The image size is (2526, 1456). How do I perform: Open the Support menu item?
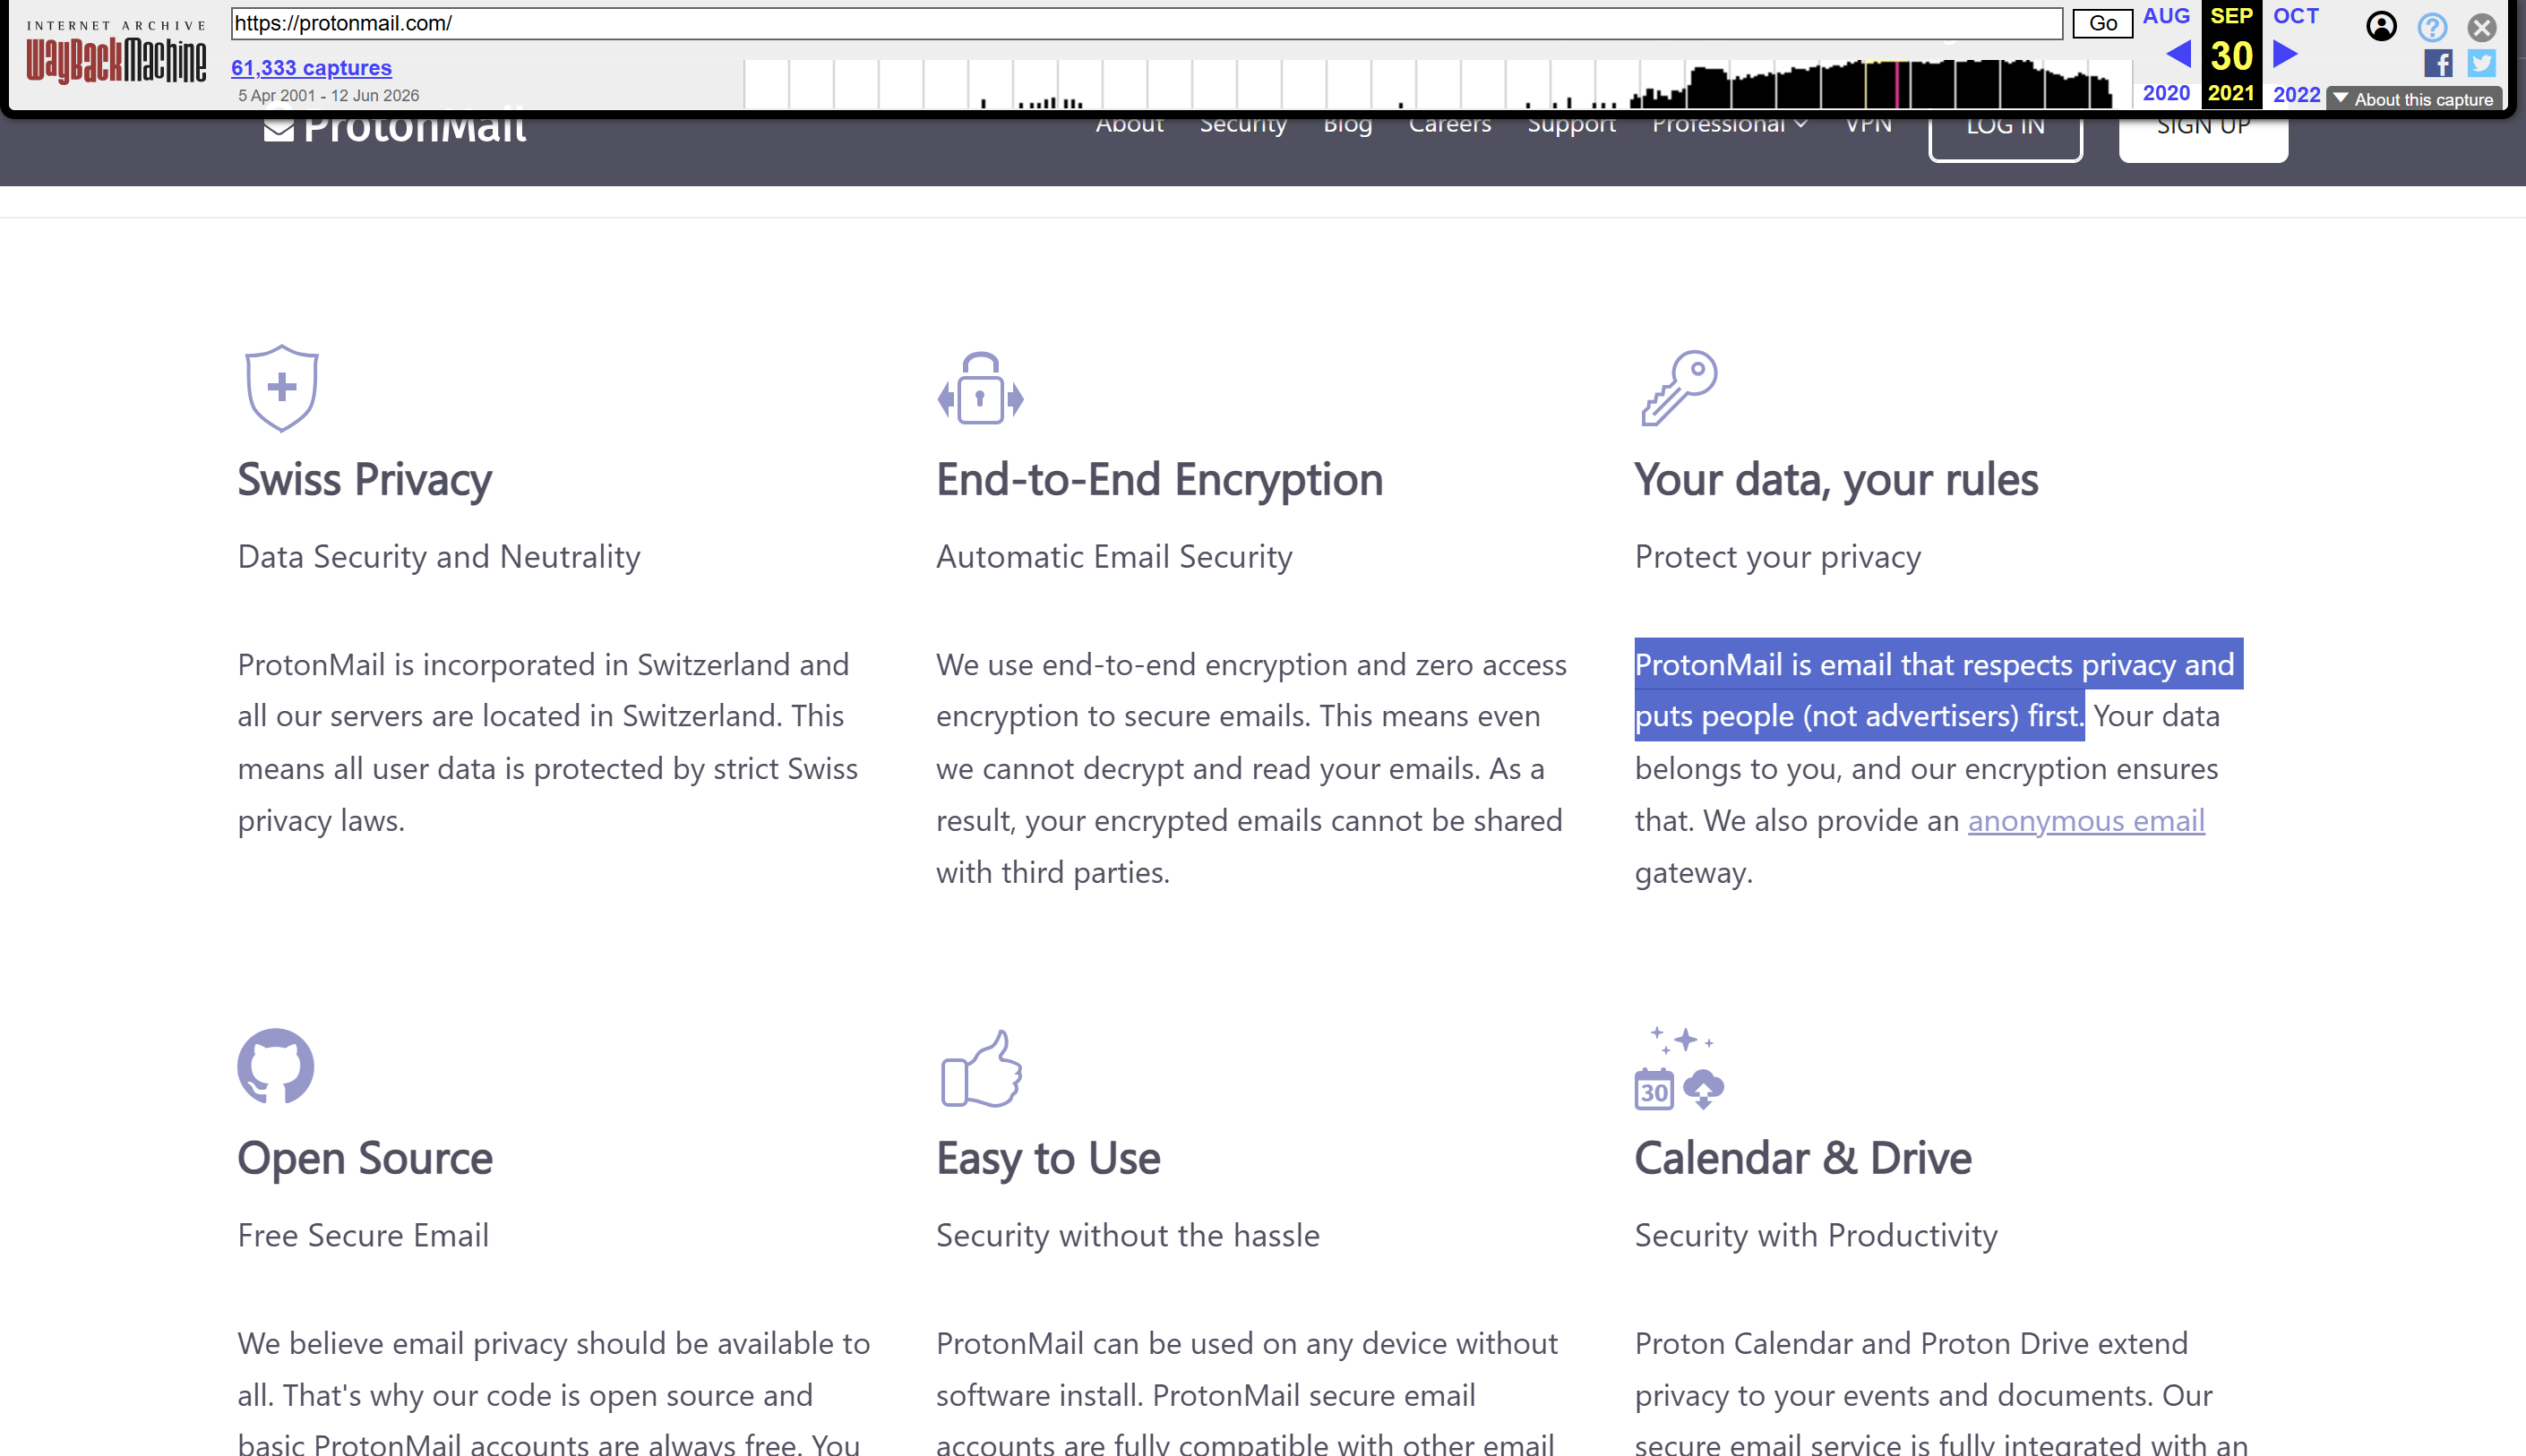pos(1571,125)
